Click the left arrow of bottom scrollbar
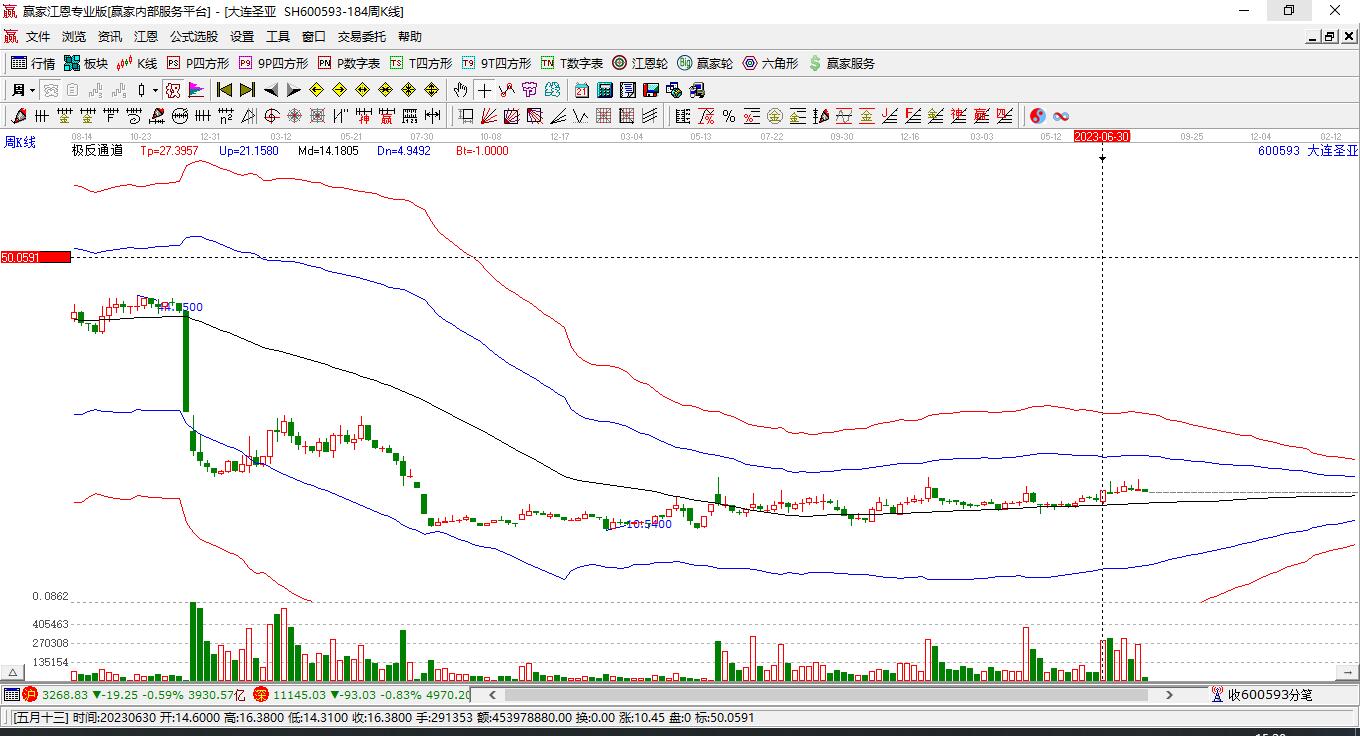 tap(492, 694)
